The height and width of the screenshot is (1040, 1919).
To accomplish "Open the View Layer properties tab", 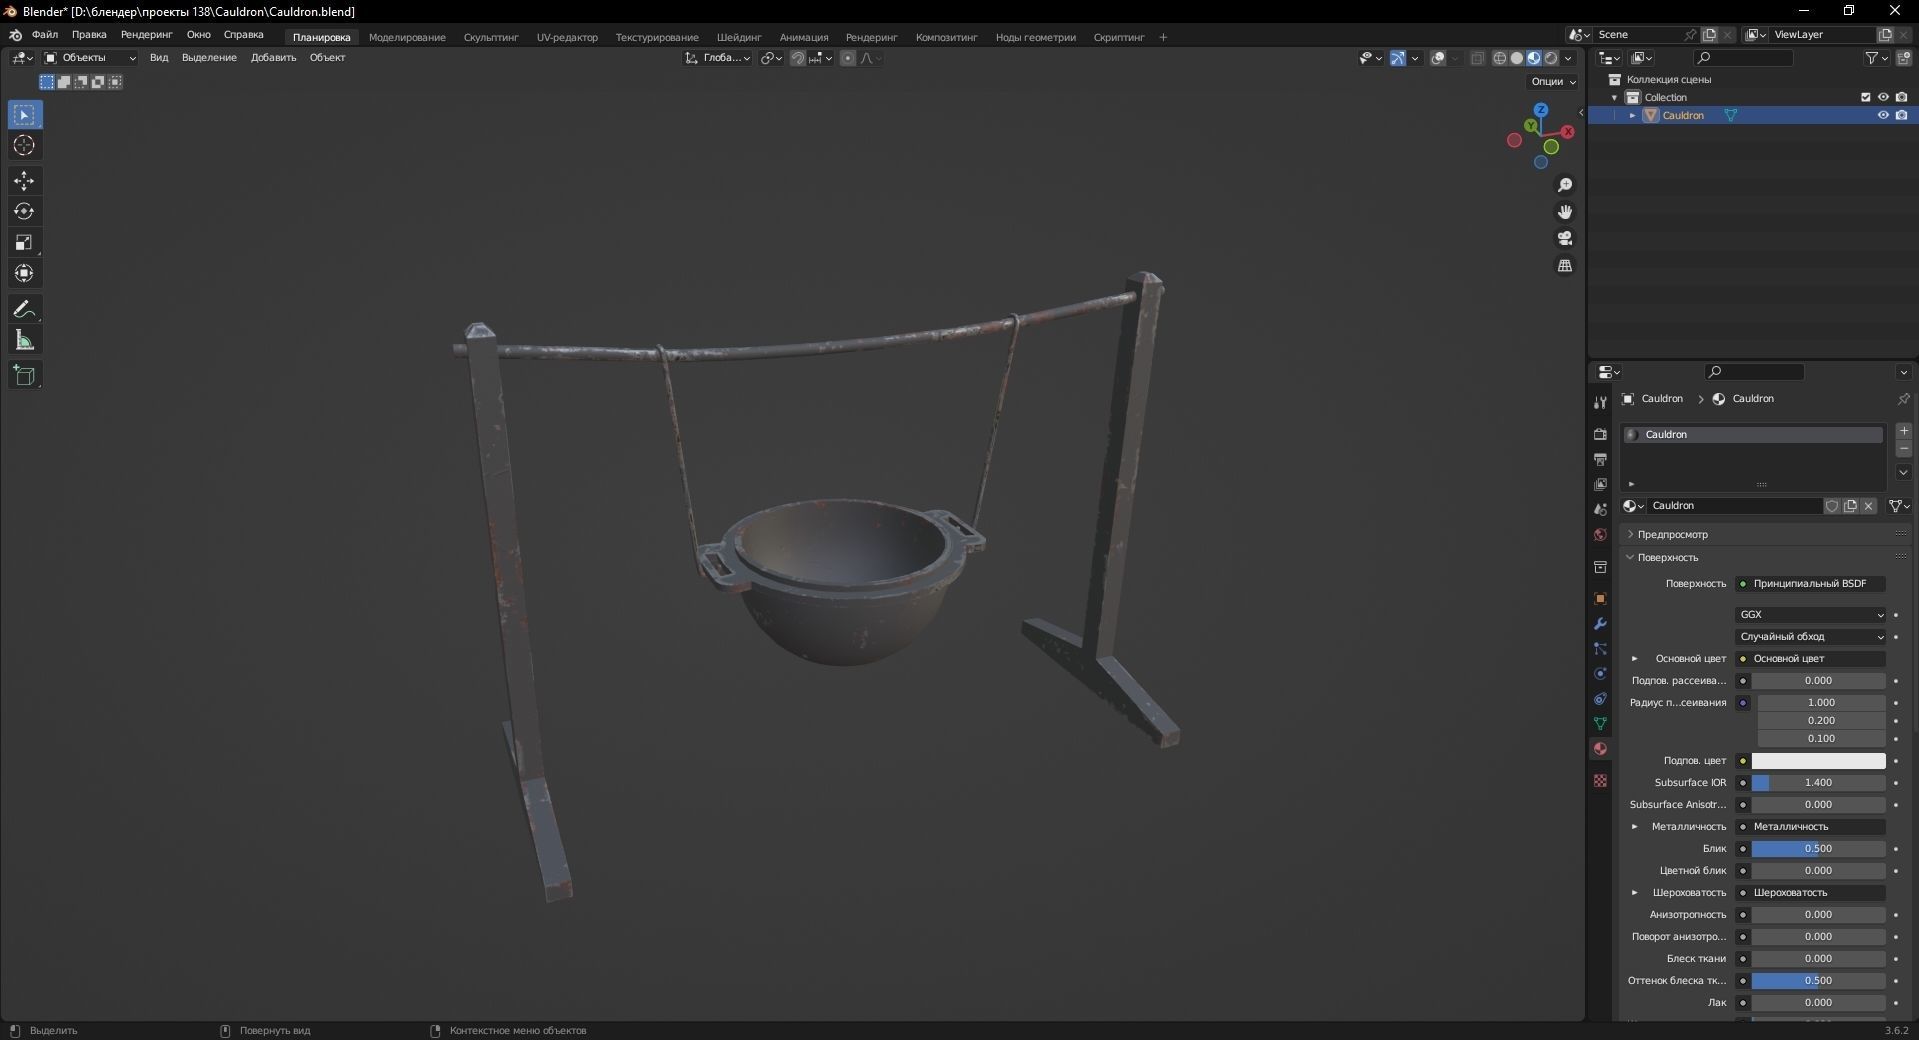I will [x=1600, y=484].
